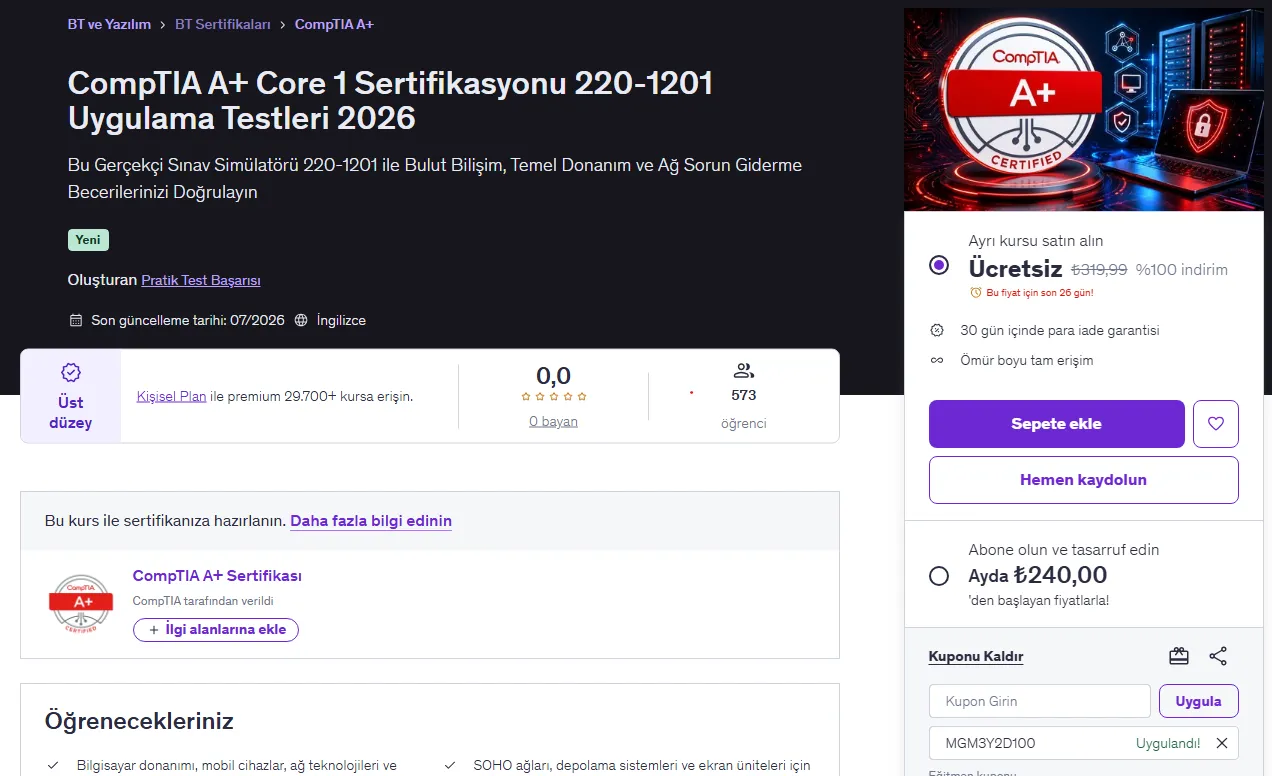Open the CompTIA A+ breadcrumb
Screen dimensions: 1272x776
(x=334, y=24)
